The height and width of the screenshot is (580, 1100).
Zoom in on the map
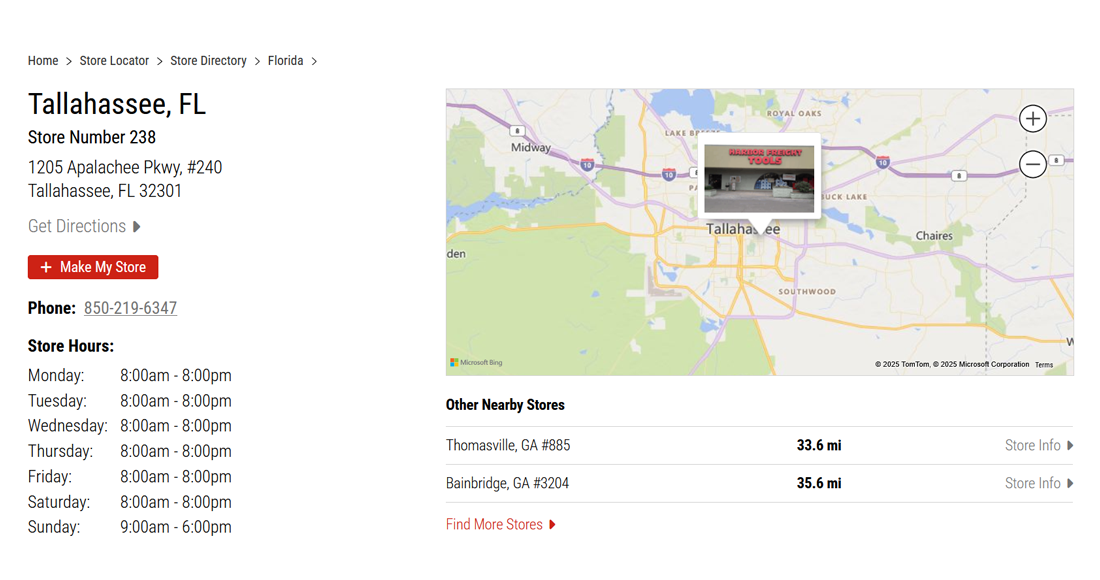tap(1033, 118)
